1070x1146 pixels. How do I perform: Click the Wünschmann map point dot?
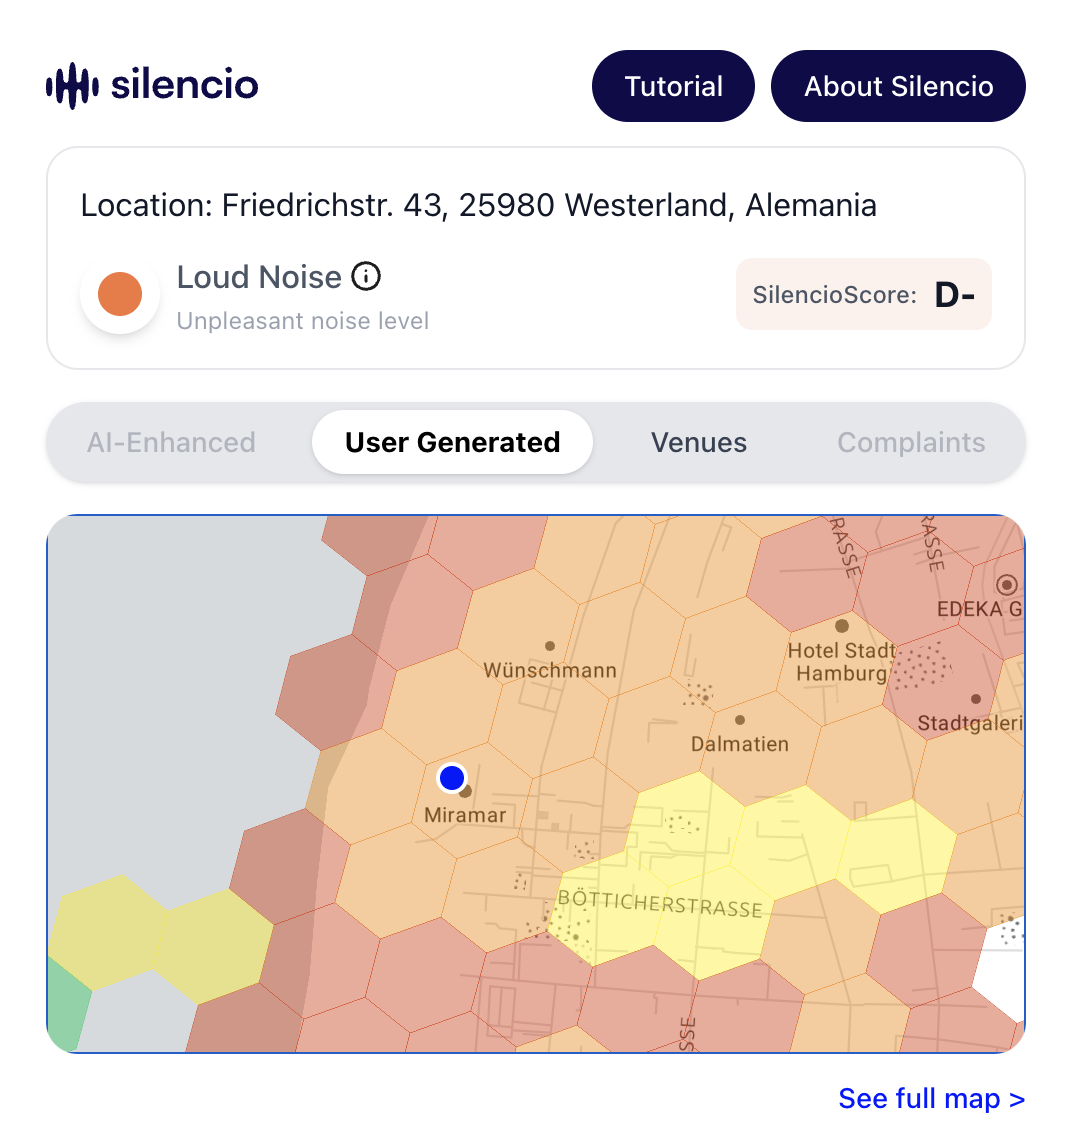[550, 646]
